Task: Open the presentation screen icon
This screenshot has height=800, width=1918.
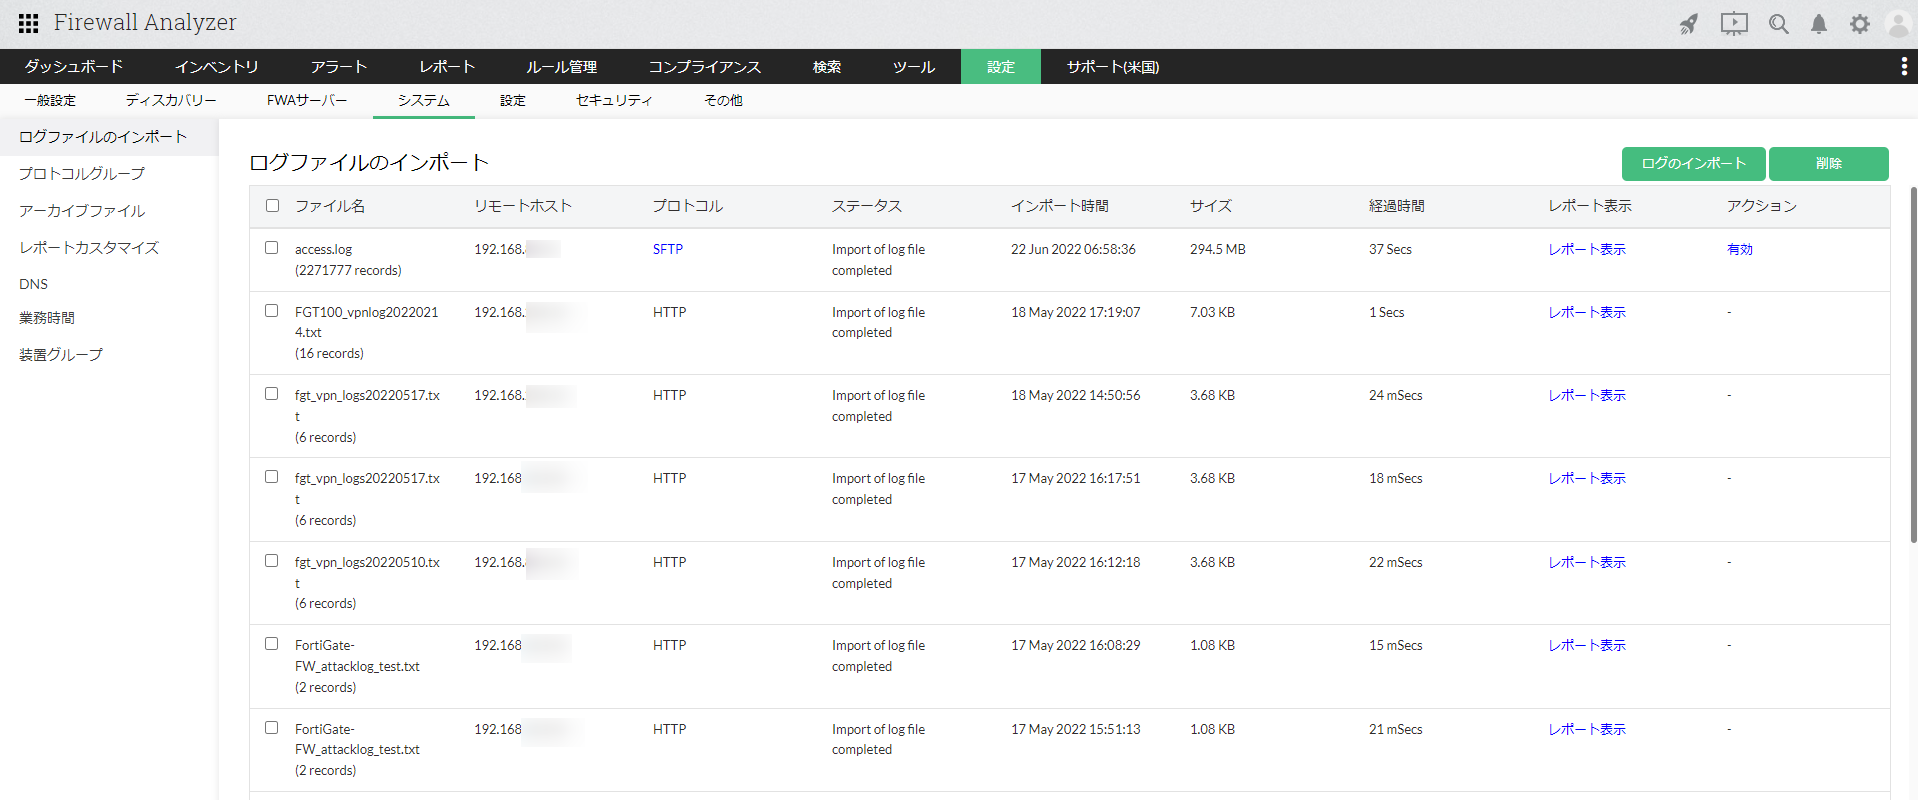Action: pyautogui.click(x=1734, y=24)
